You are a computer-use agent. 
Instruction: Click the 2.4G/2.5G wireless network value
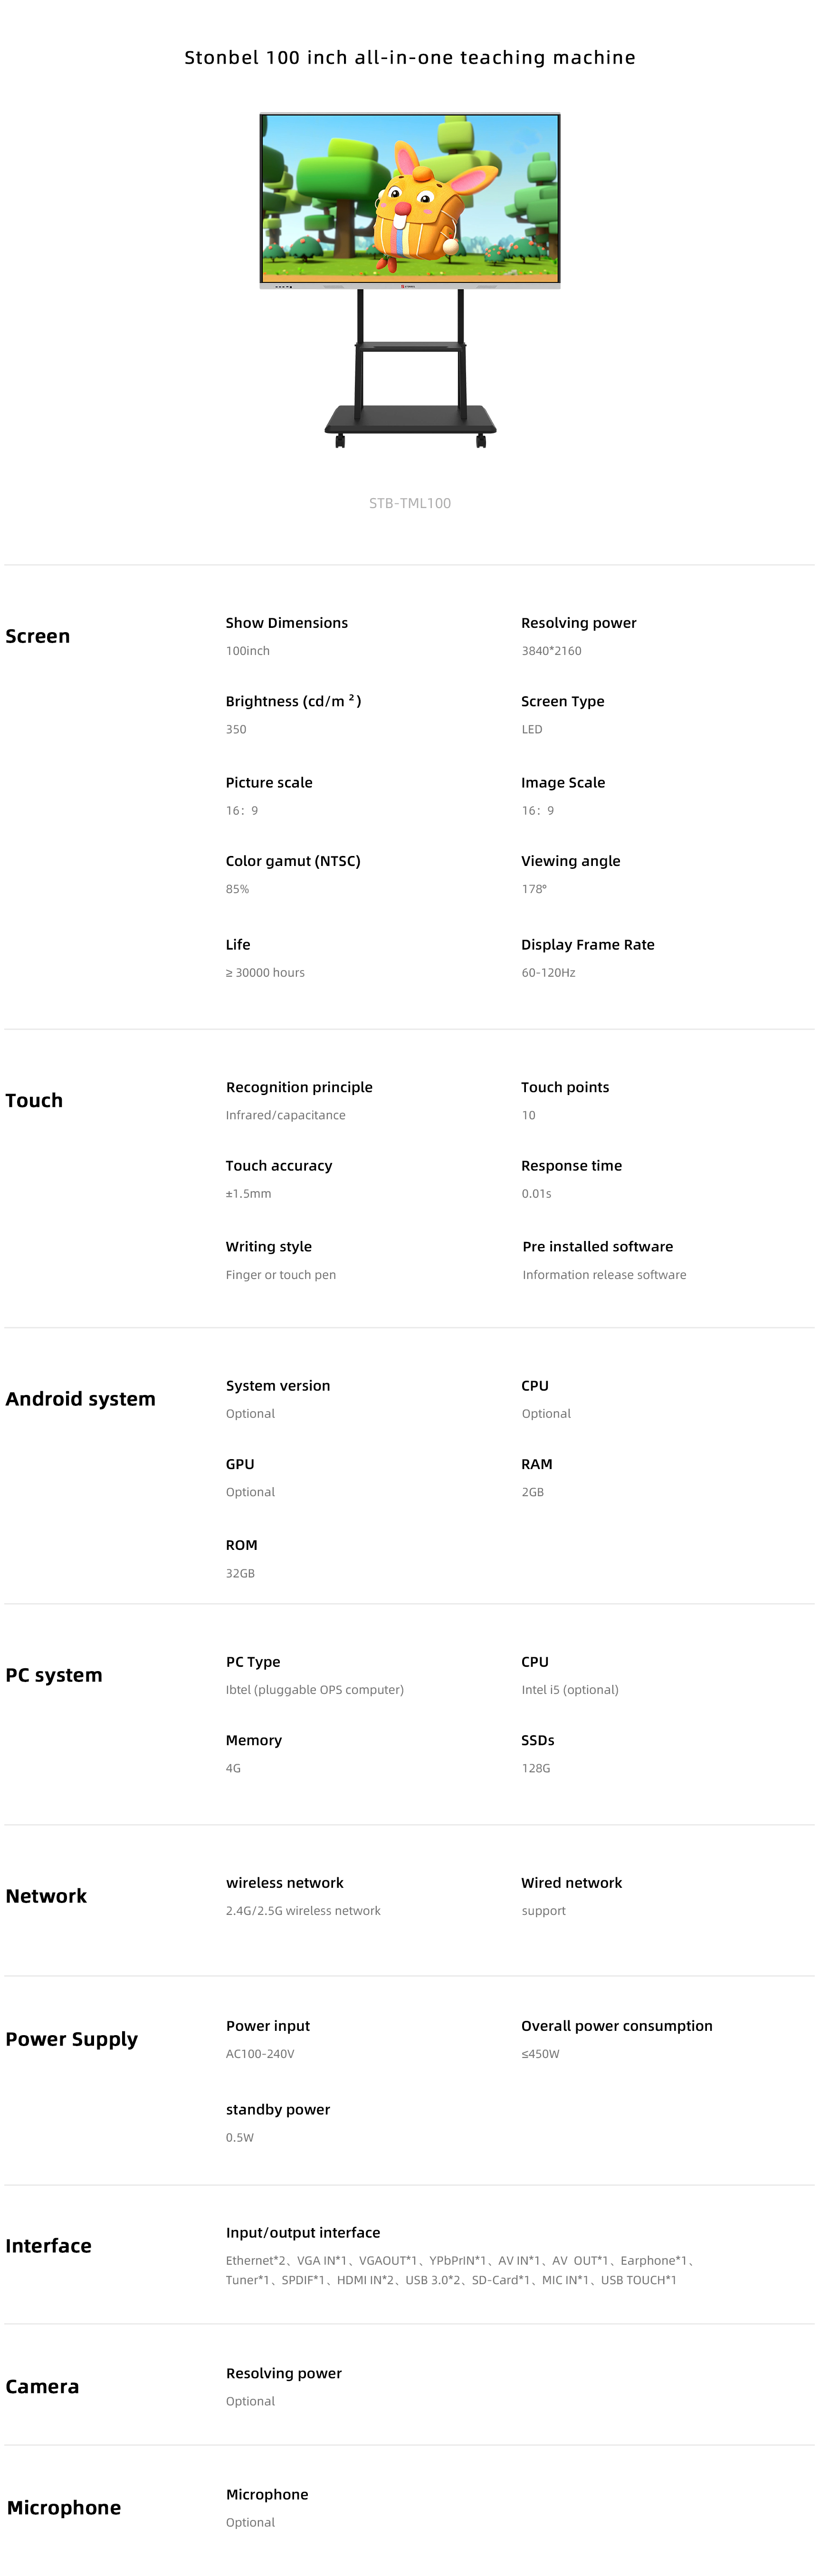303,1911
